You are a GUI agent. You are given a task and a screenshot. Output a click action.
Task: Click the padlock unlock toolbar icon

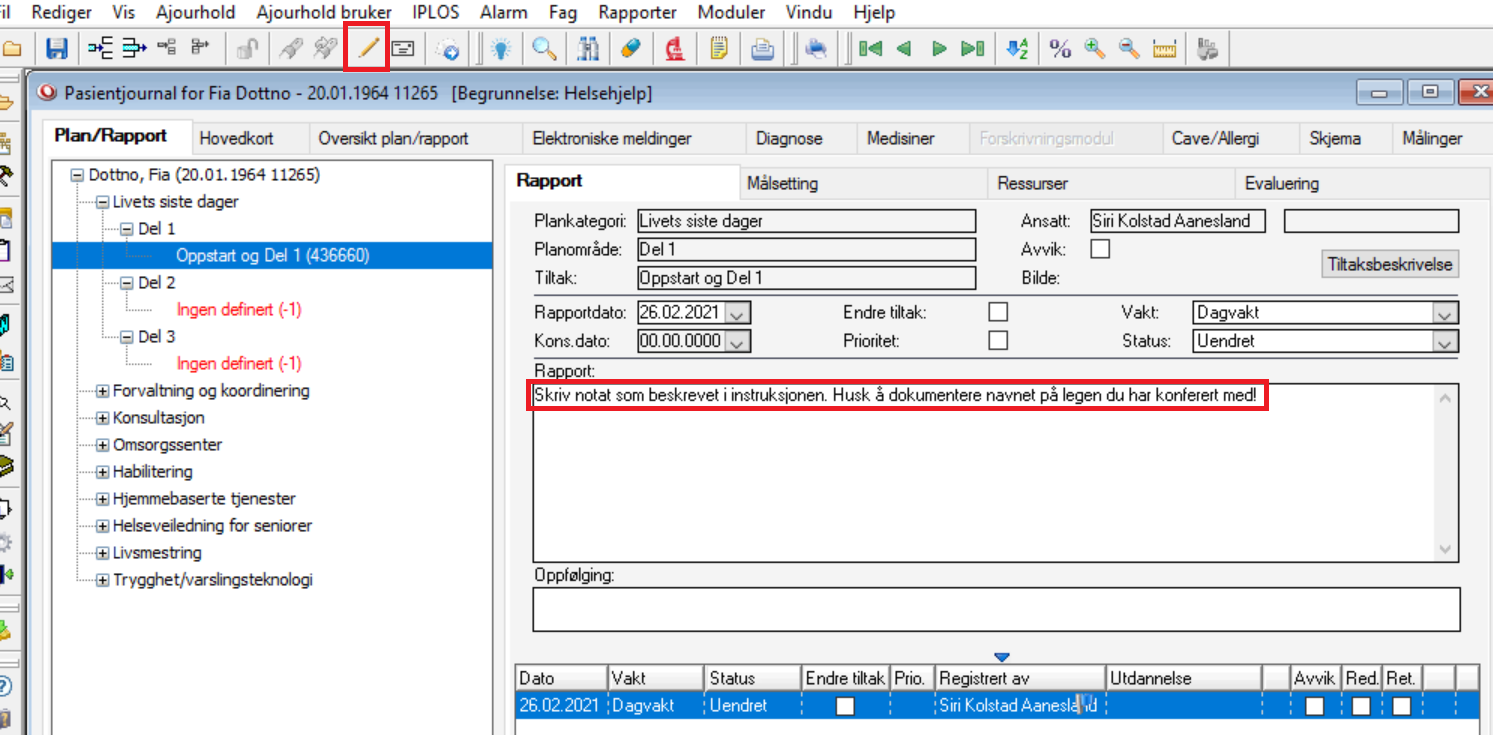click(x=247, y=48)
